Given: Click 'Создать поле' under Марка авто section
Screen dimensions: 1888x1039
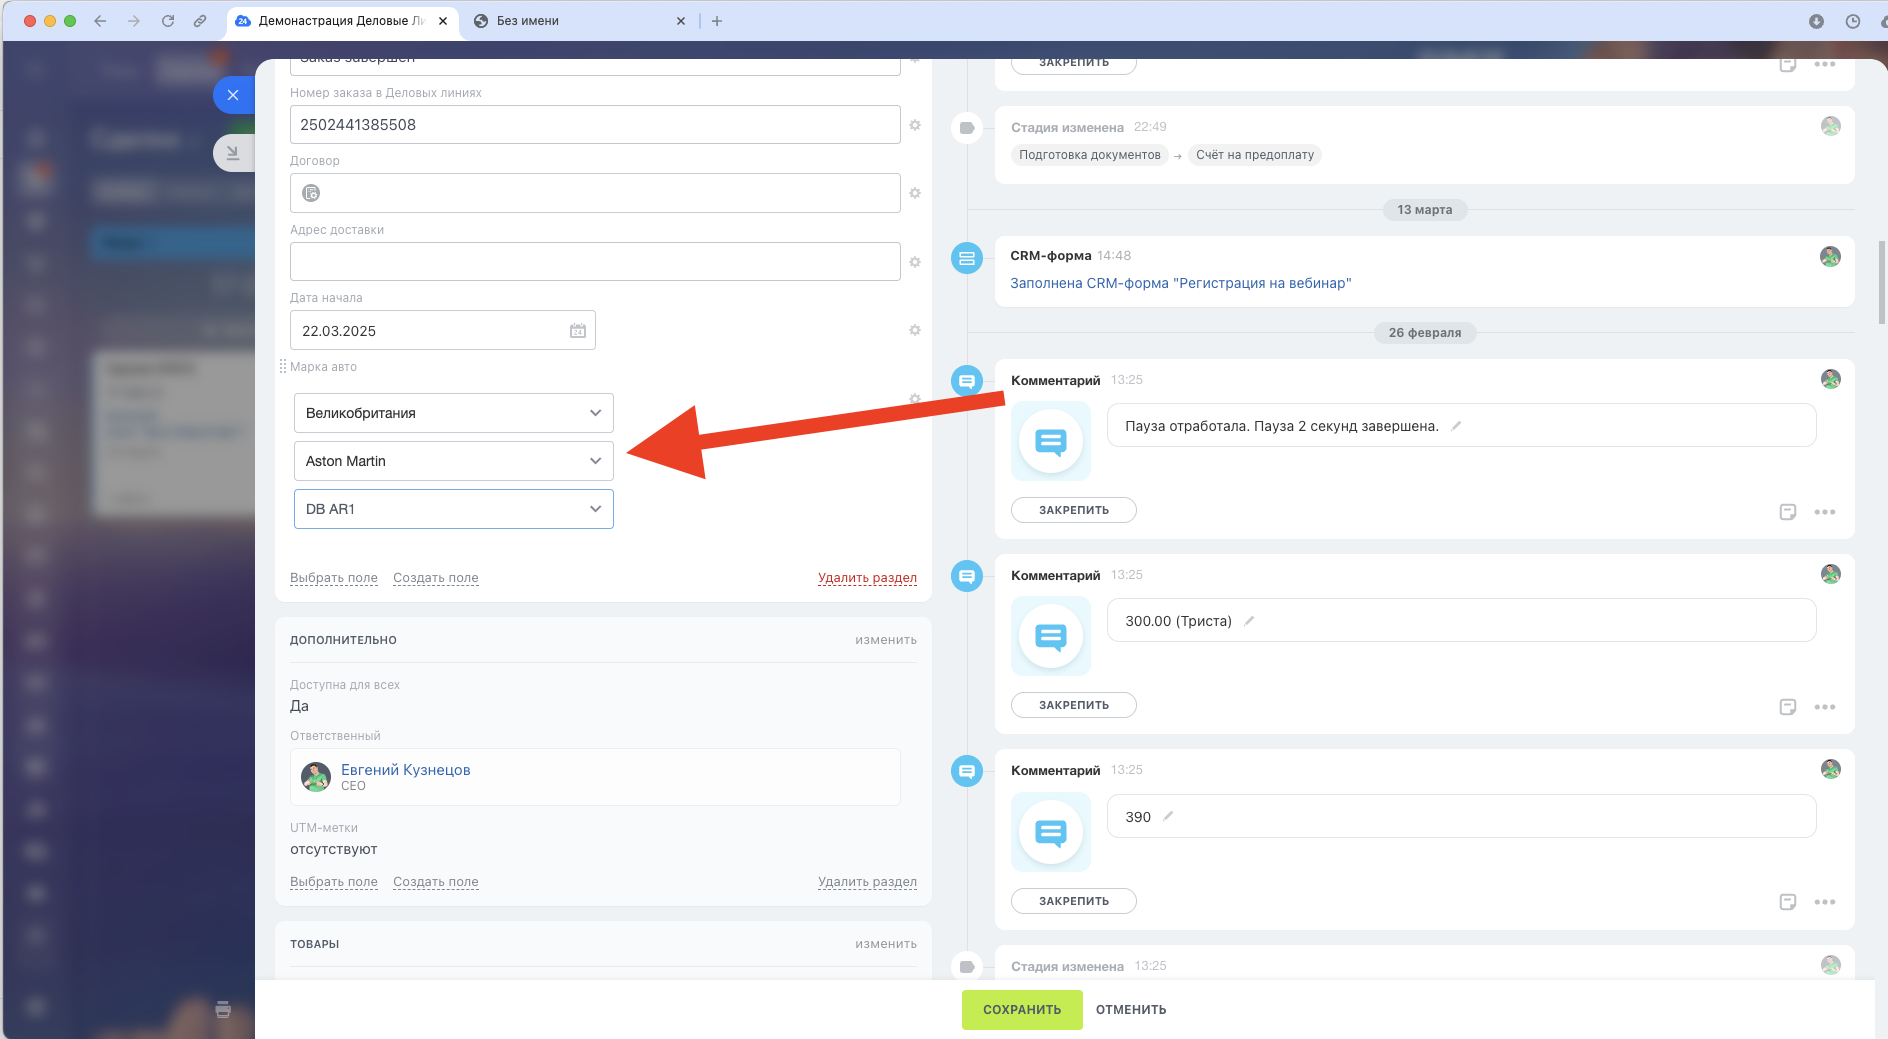Looking at the screenshot, I should (x=436, y=578).
